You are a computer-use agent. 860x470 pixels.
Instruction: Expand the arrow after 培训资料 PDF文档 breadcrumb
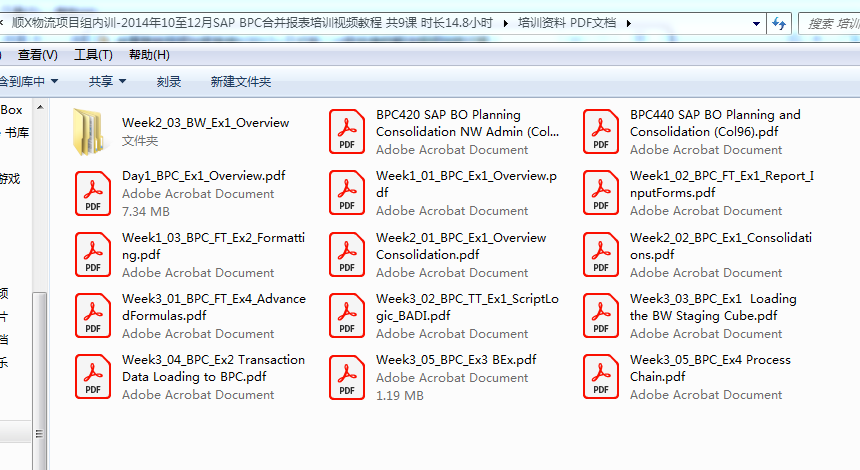(x=629, y=23)
